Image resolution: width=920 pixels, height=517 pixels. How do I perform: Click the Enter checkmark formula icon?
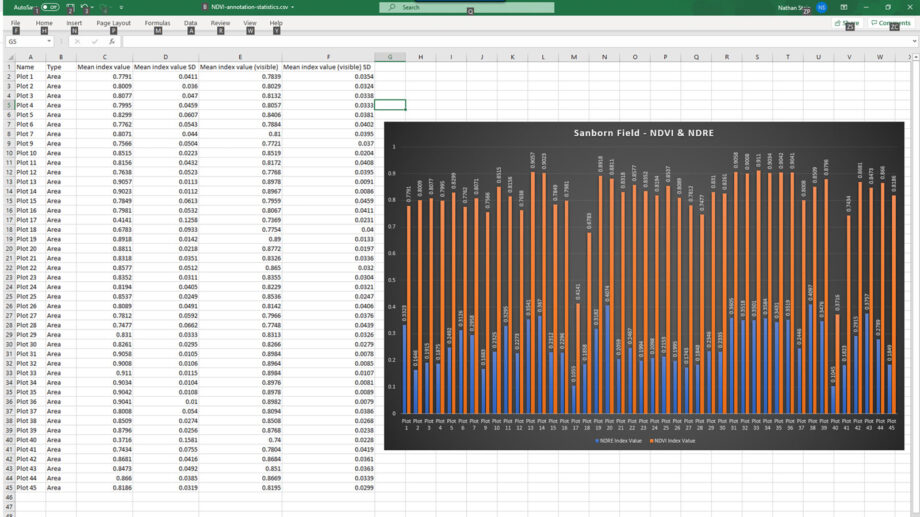click(x=94, y=42)
